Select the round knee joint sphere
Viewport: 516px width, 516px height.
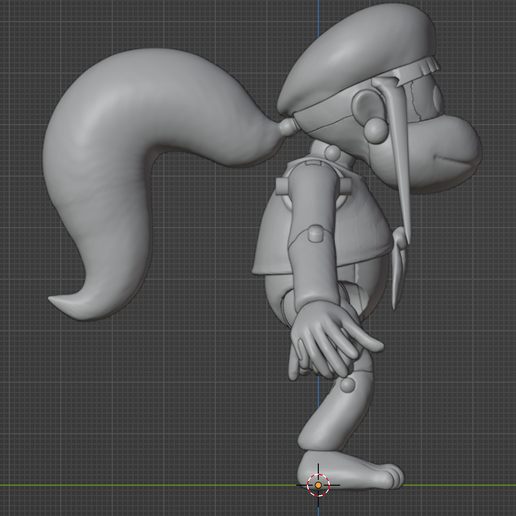click(348, 385)
